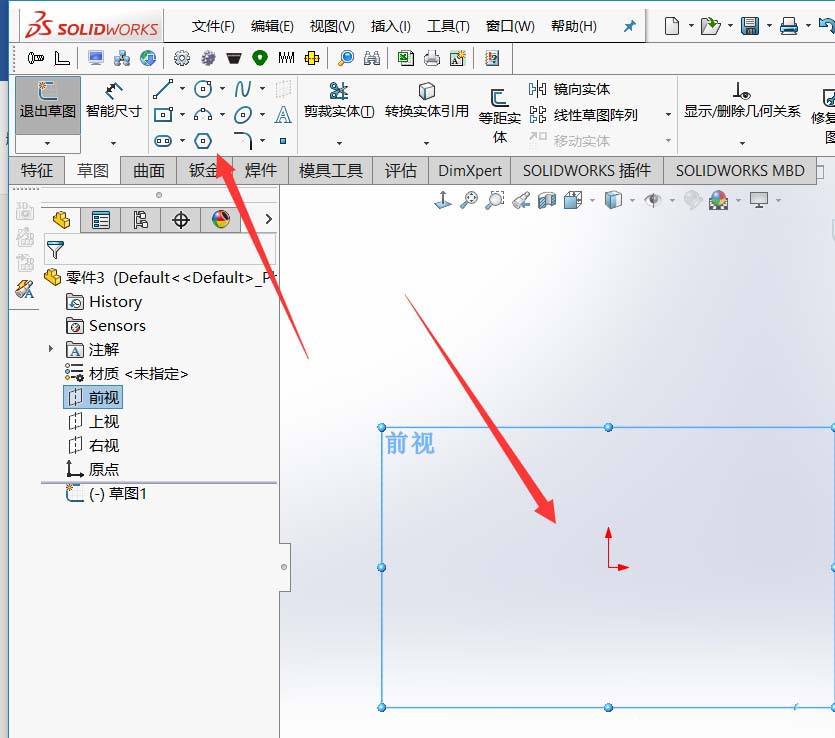Image resolution: width=835 pixels, height=738 pixels.
Task: Select the Sketch Text tool
Action: pyautogui.click(x=283, y=115)
